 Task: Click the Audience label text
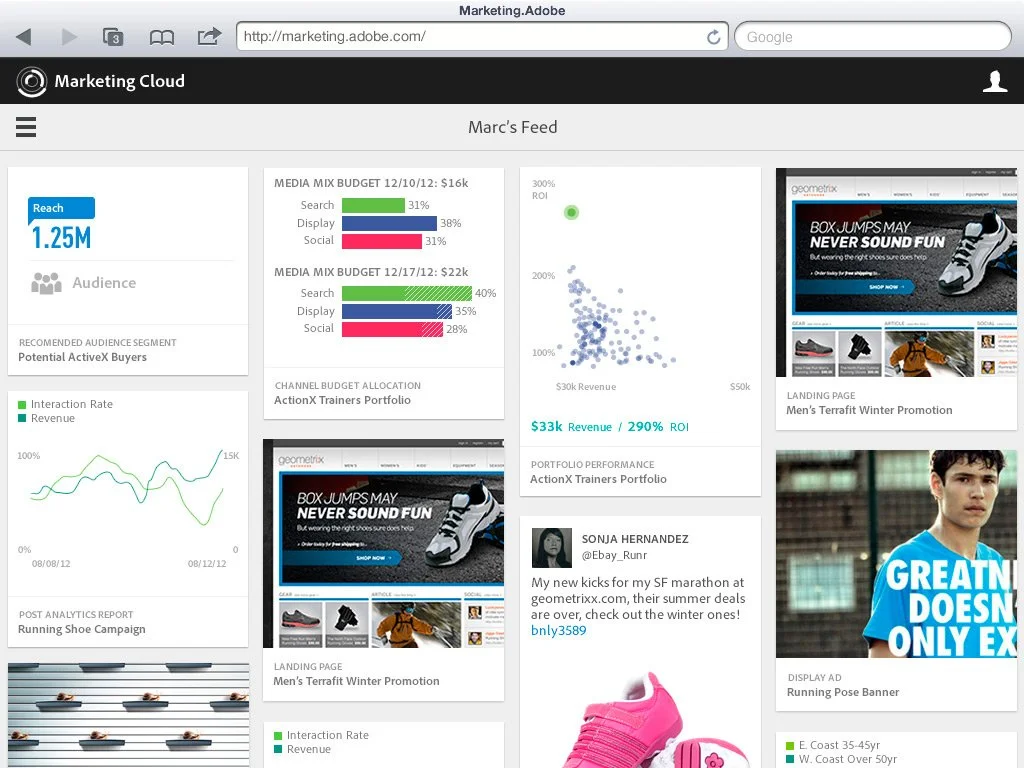pyautogui.click(x=104, y=283)
